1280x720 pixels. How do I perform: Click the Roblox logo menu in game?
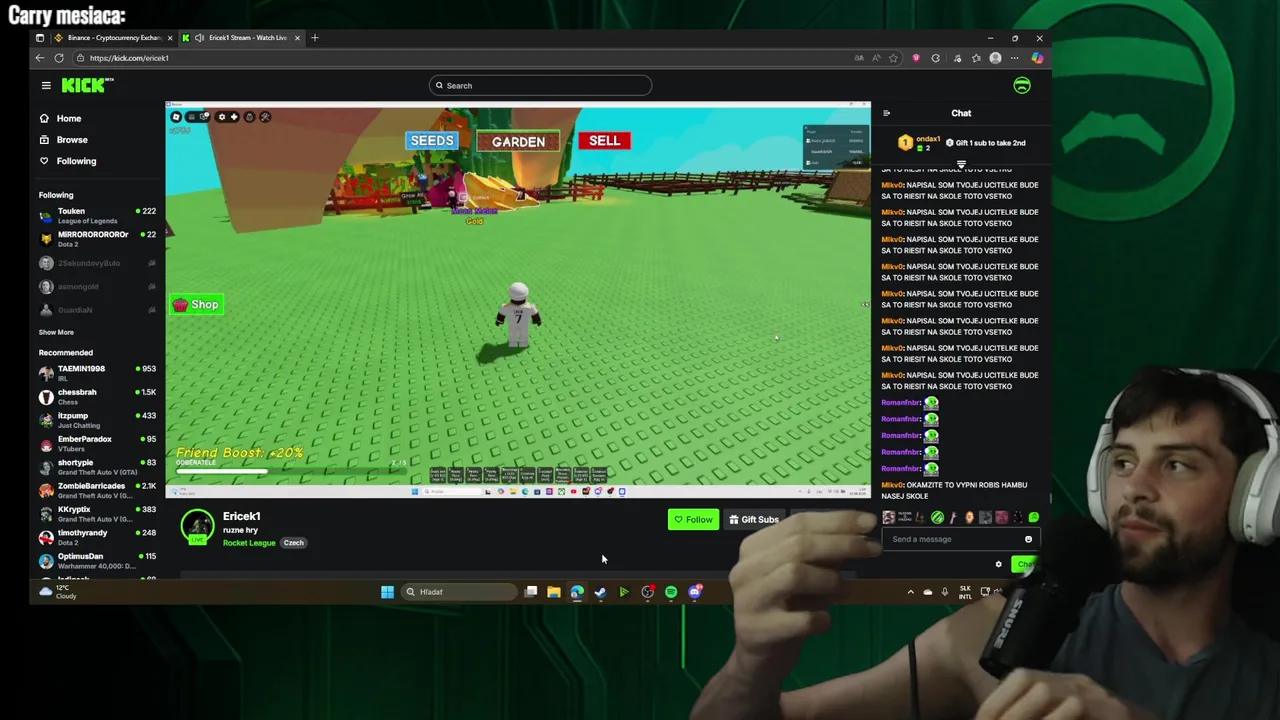[x=176, y=117]
